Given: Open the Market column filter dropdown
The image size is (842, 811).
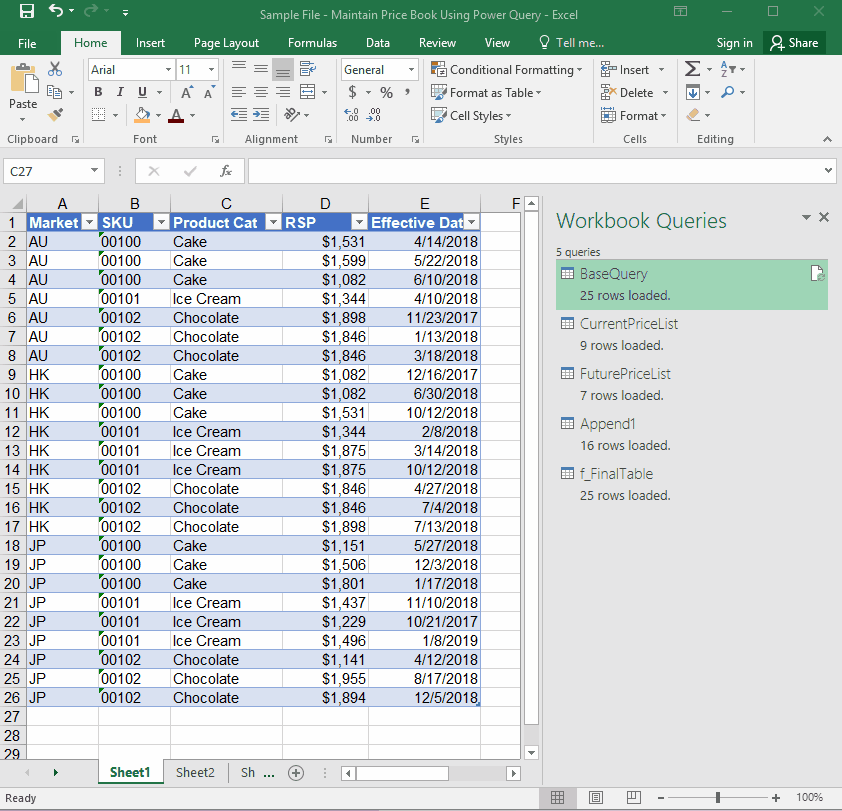Looking at the screenshot, I should click(x=88, y=222).
